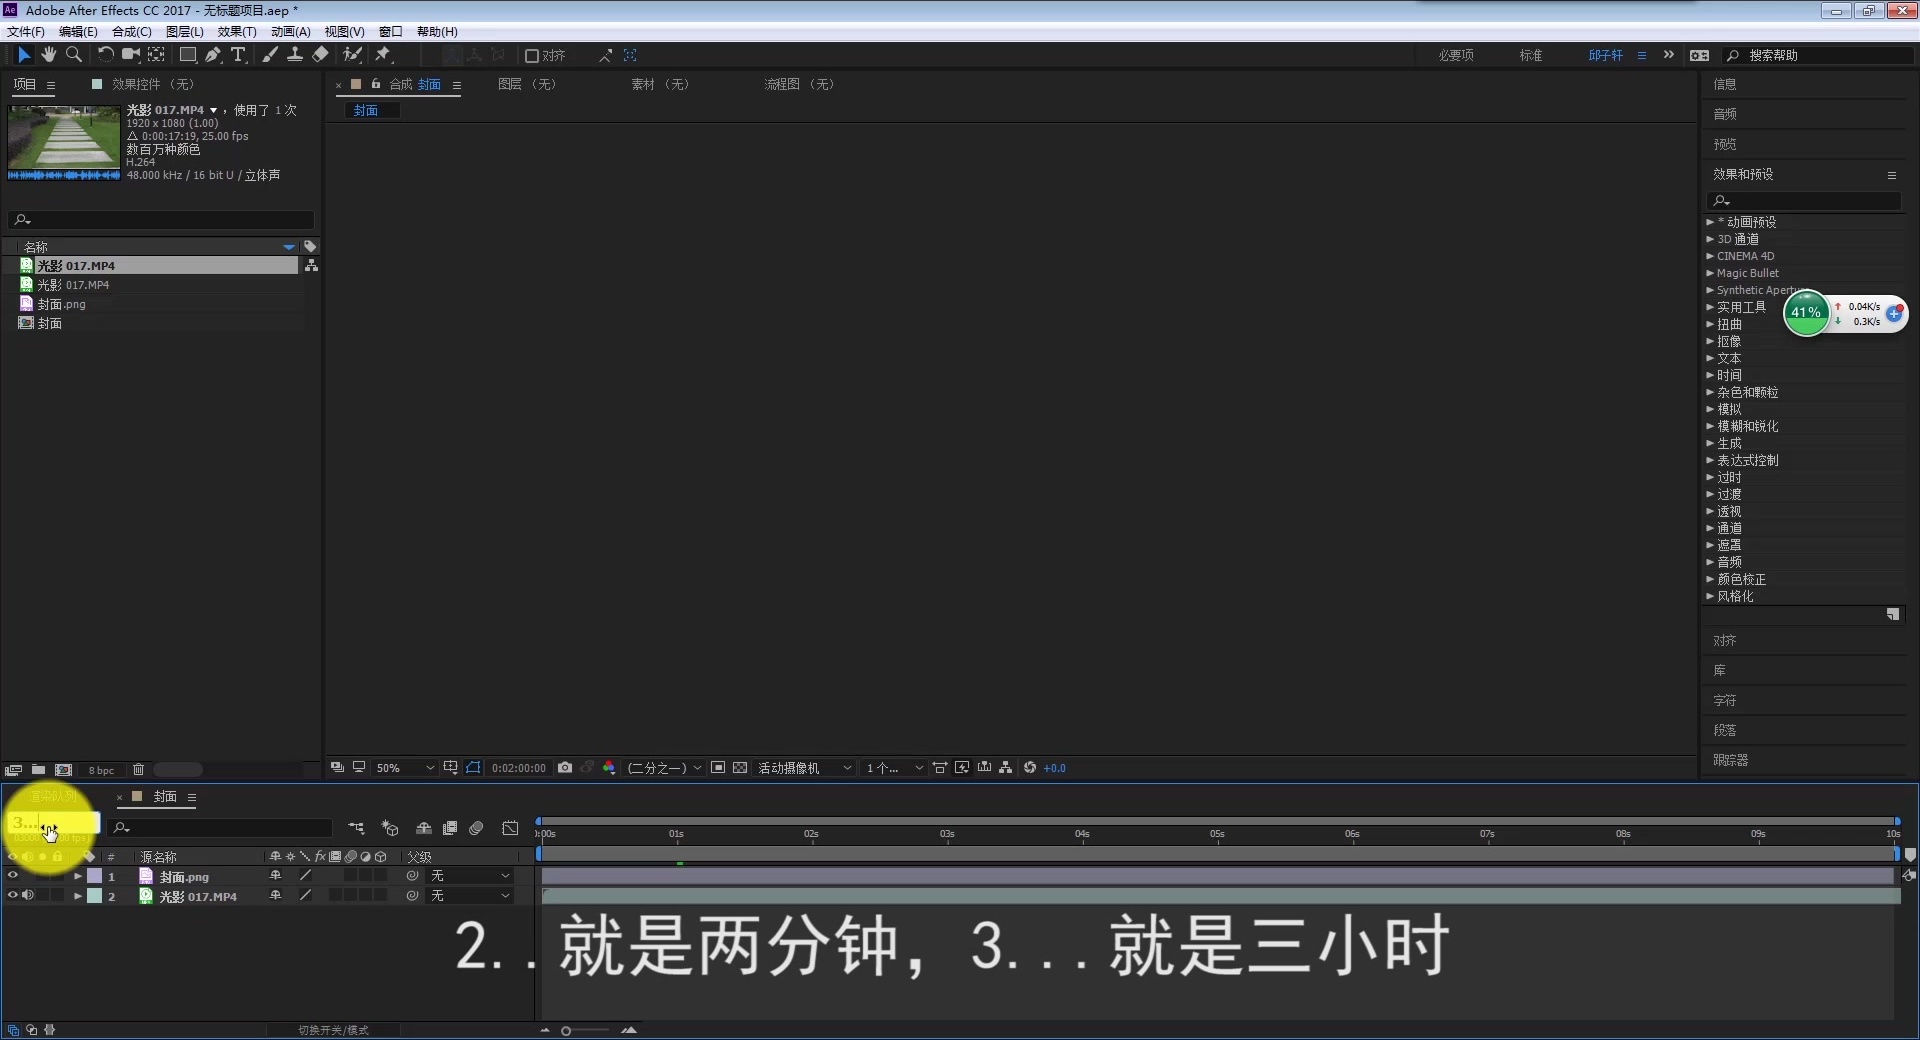Select the Puppet Pin tool
1920x1040 pixels.
[383, 55]
